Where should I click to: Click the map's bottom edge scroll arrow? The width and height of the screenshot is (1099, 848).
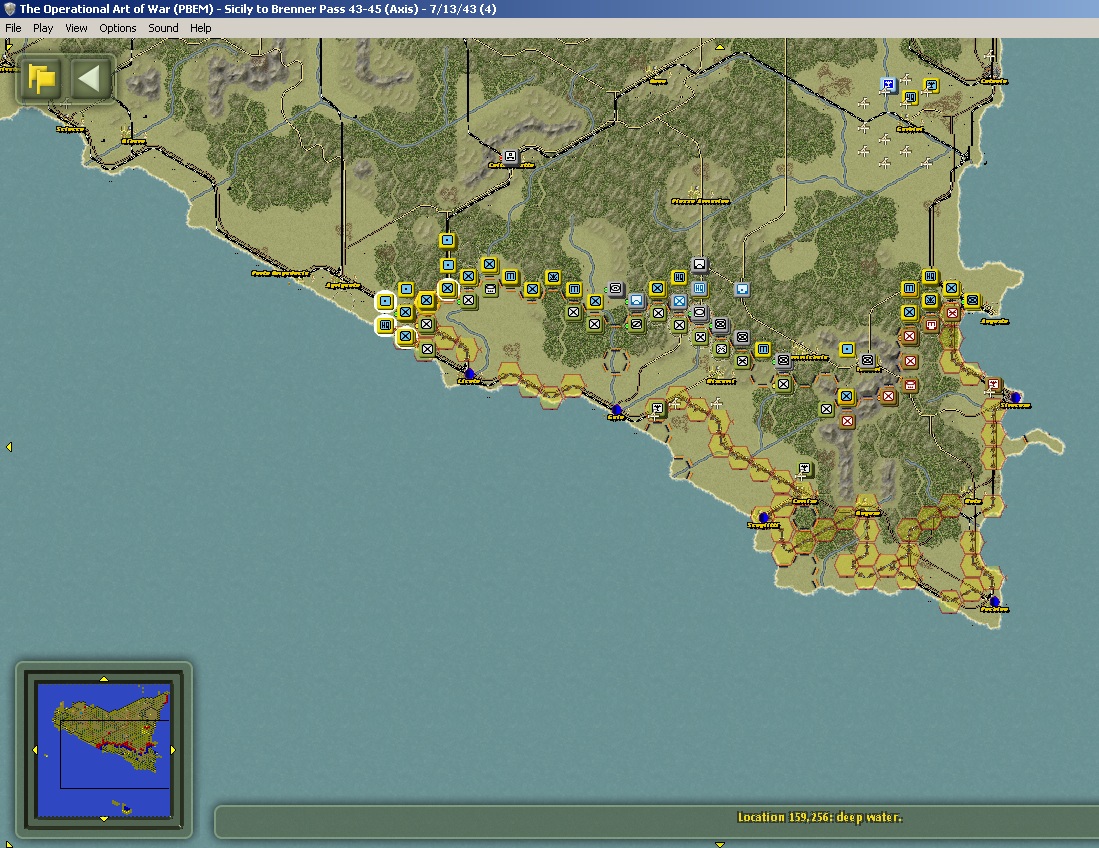[x=719, y=844]
